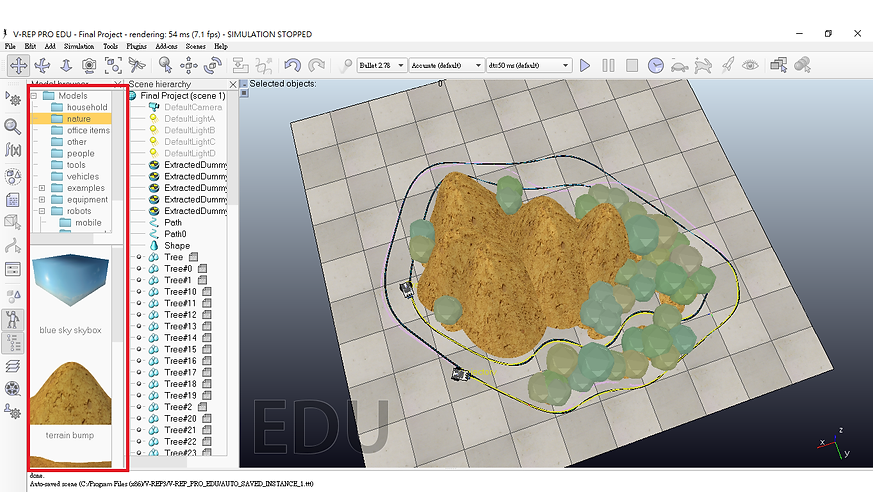Open the collections dialog icon

13,176
